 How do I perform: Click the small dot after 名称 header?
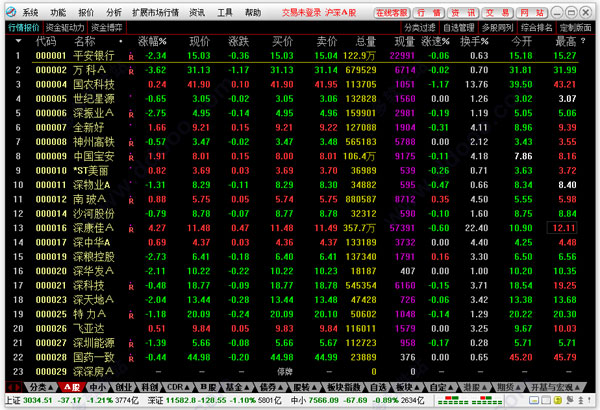121,41
